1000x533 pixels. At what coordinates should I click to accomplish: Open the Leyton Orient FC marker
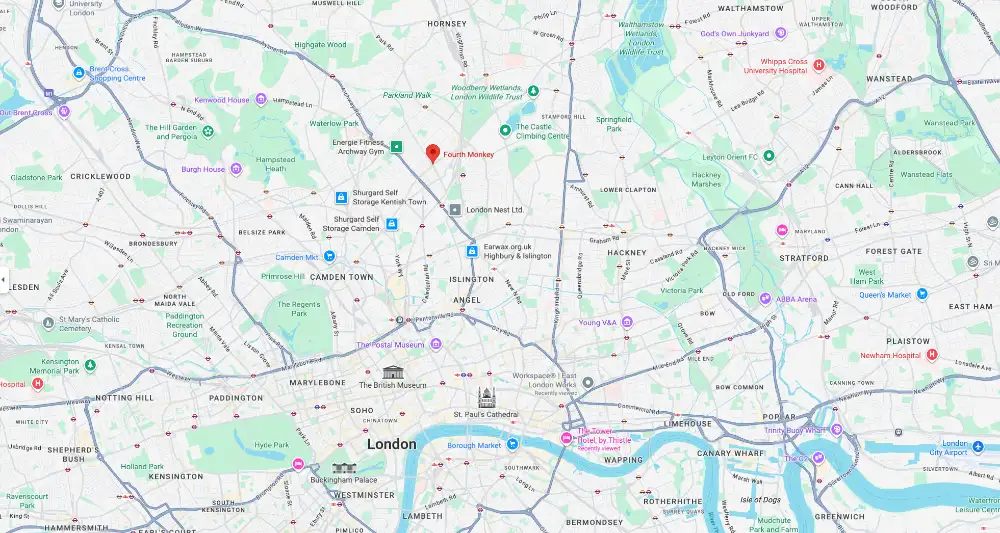click(x=769, y=156)
